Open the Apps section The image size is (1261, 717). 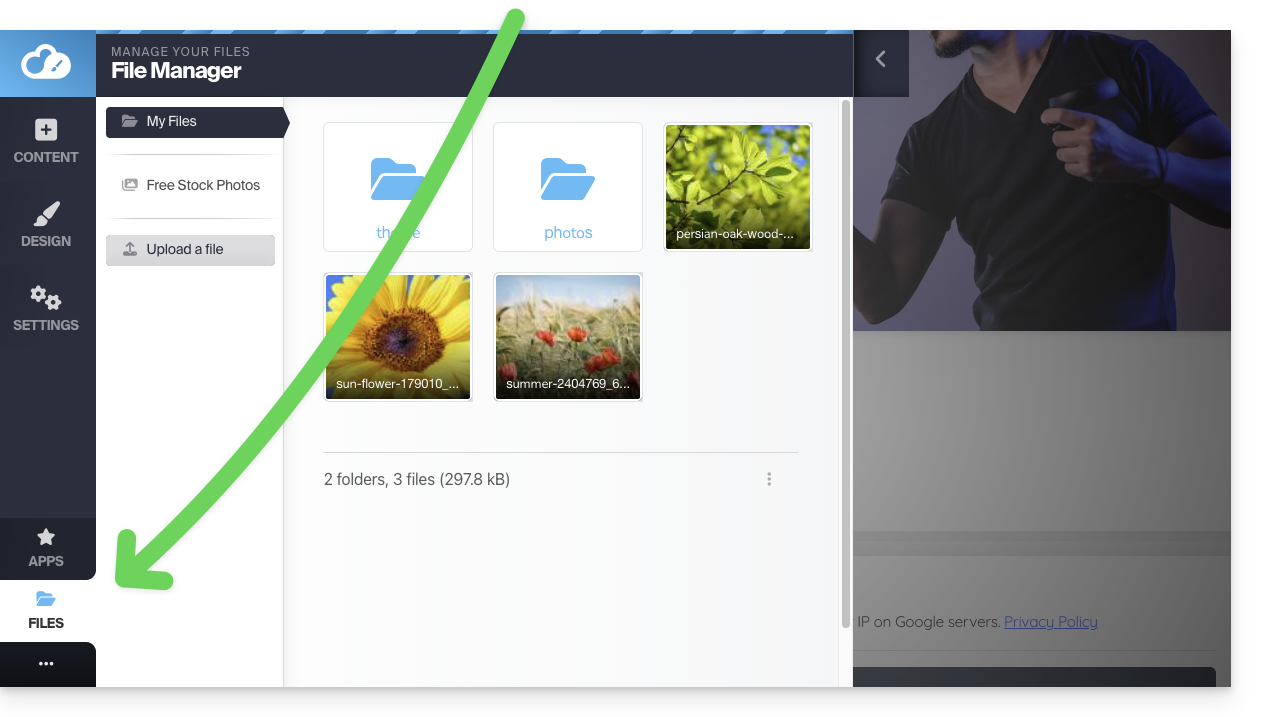[46, 548]
